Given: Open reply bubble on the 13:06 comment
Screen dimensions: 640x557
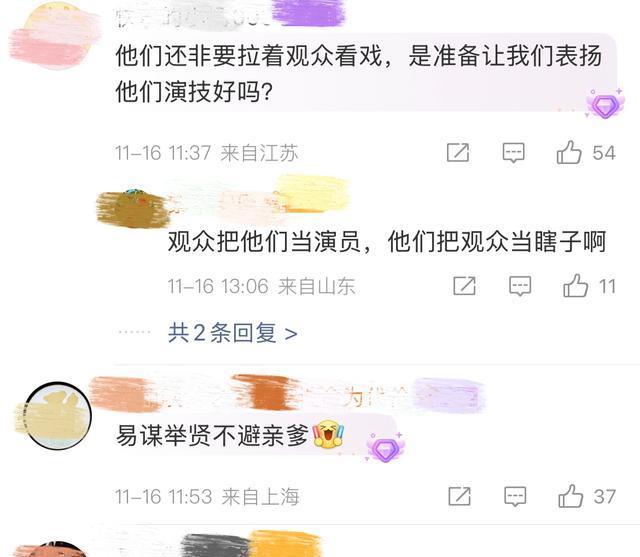Looking at the screenshot, I should coord(520,286).
